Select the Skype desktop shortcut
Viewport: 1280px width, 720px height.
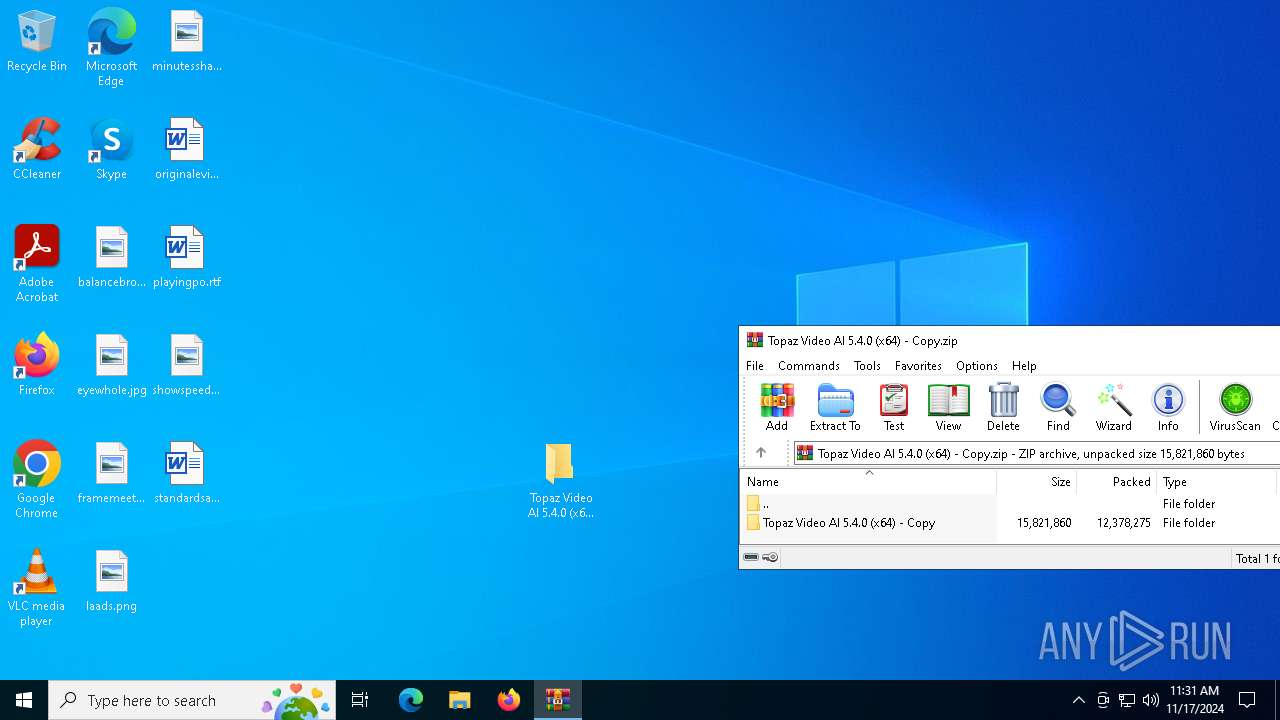111,149
